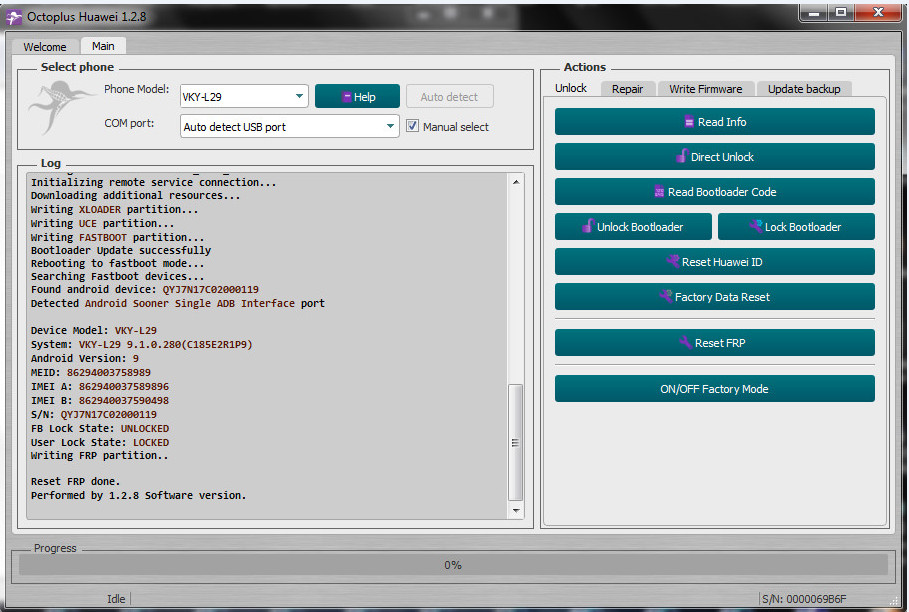
Task: Run the Factory Data Reset action
Action: pos(714,297)
